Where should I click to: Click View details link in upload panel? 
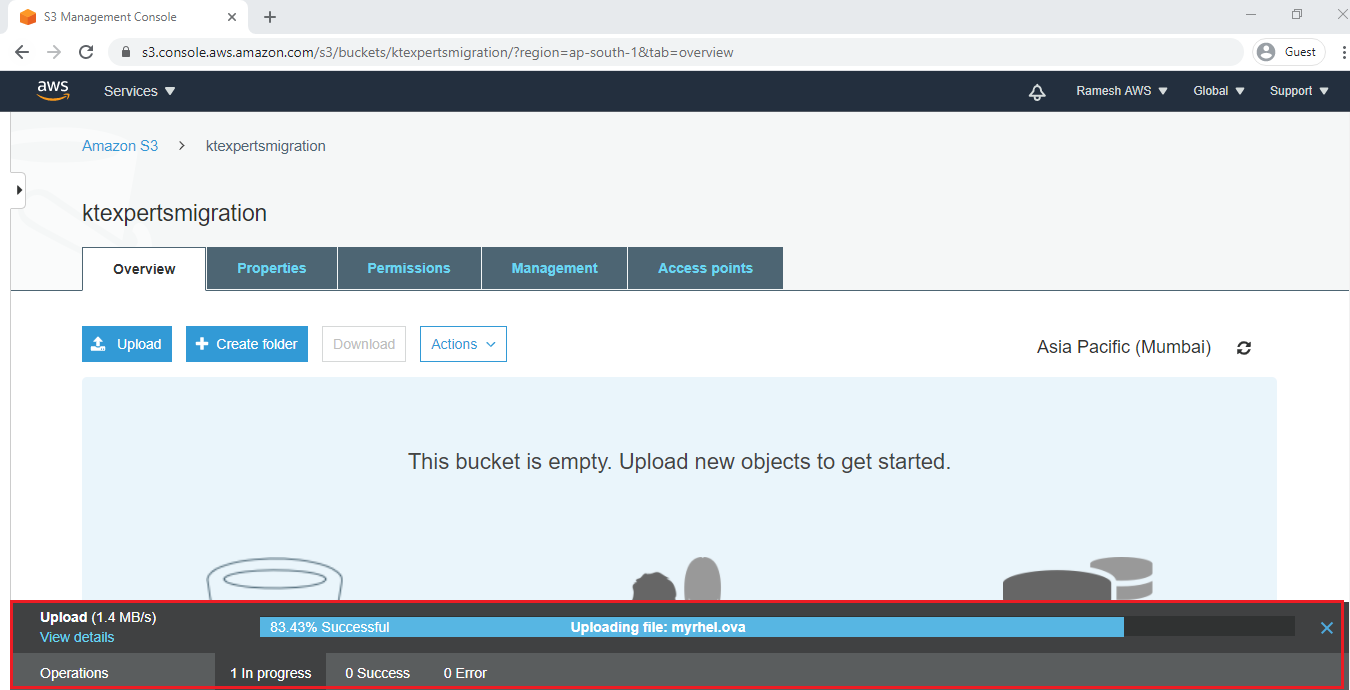77,637
